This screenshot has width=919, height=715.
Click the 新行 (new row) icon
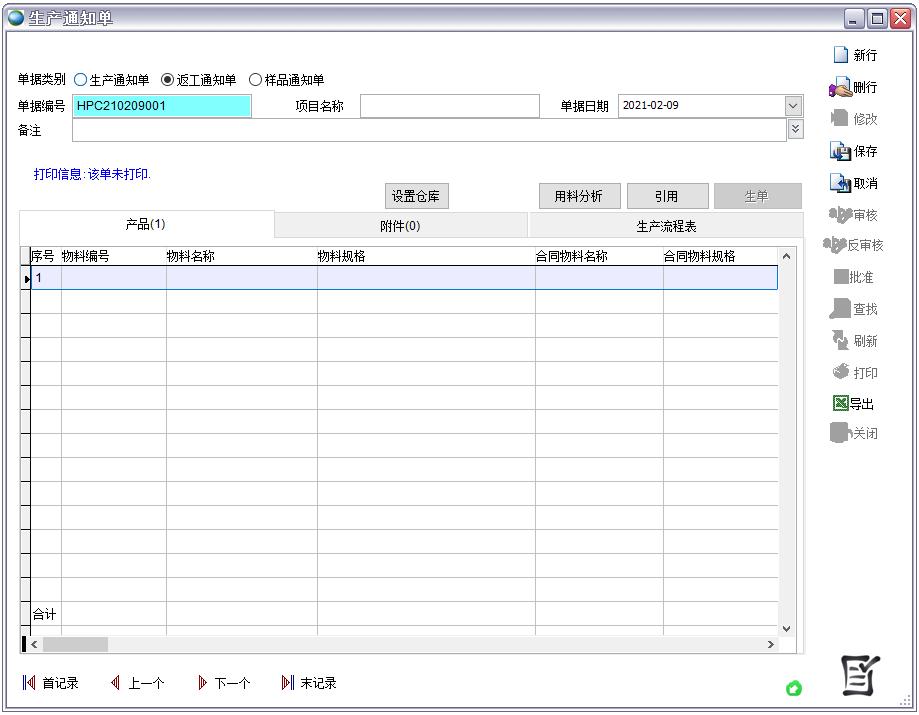[853, 55]
